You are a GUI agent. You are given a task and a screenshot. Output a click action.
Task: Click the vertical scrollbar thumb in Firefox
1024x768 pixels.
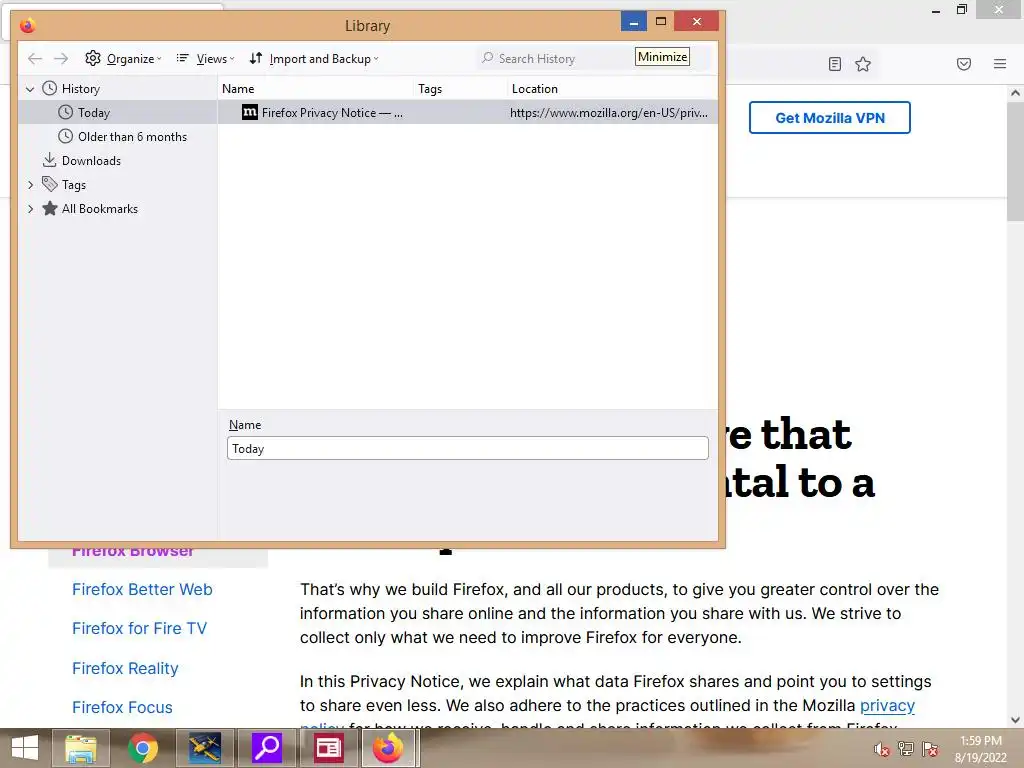point(1015,161)
